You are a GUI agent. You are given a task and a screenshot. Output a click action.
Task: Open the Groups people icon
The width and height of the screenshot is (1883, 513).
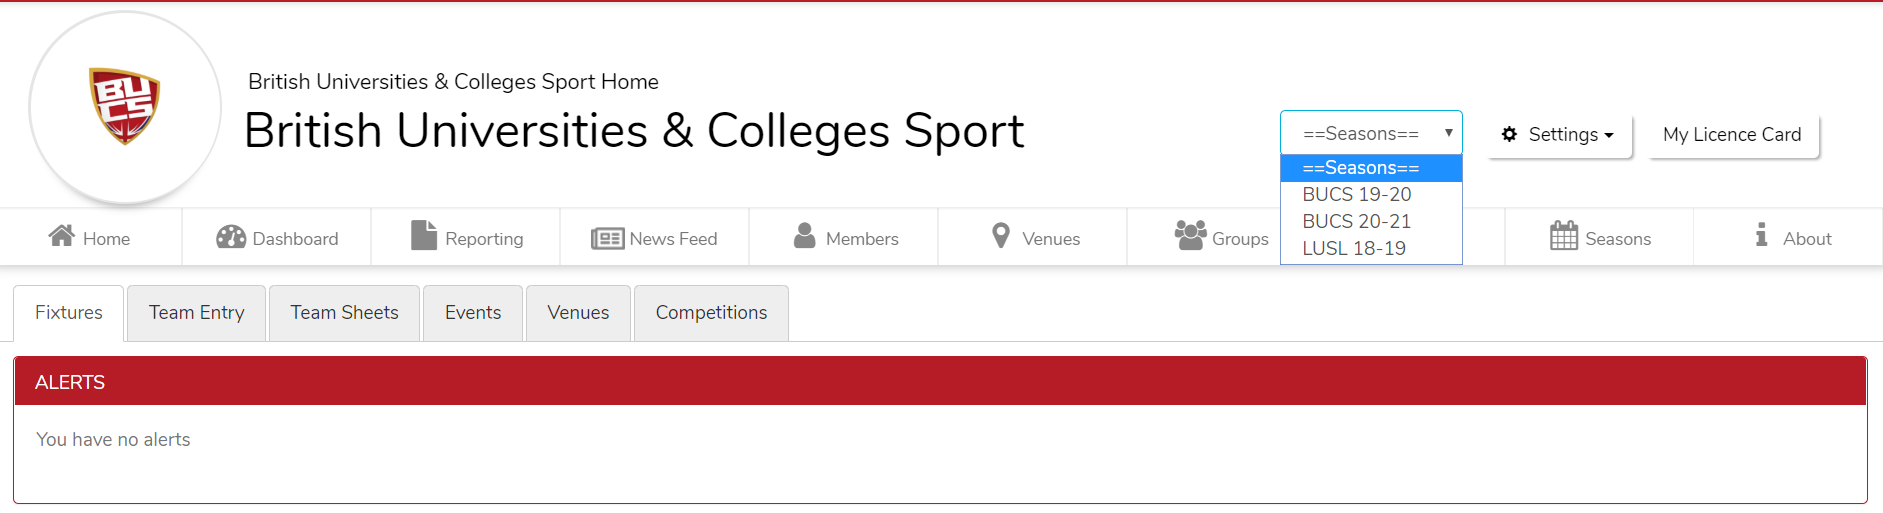1190,236
